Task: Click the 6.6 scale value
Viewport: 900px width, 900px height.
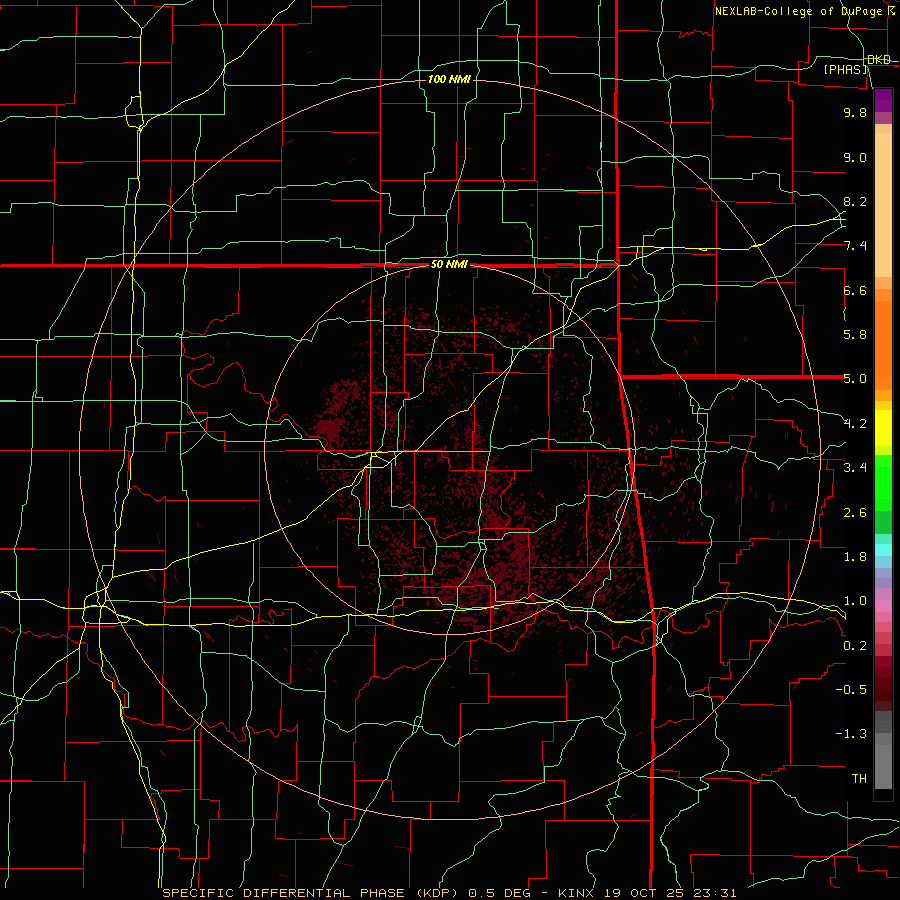Action: 855,290
